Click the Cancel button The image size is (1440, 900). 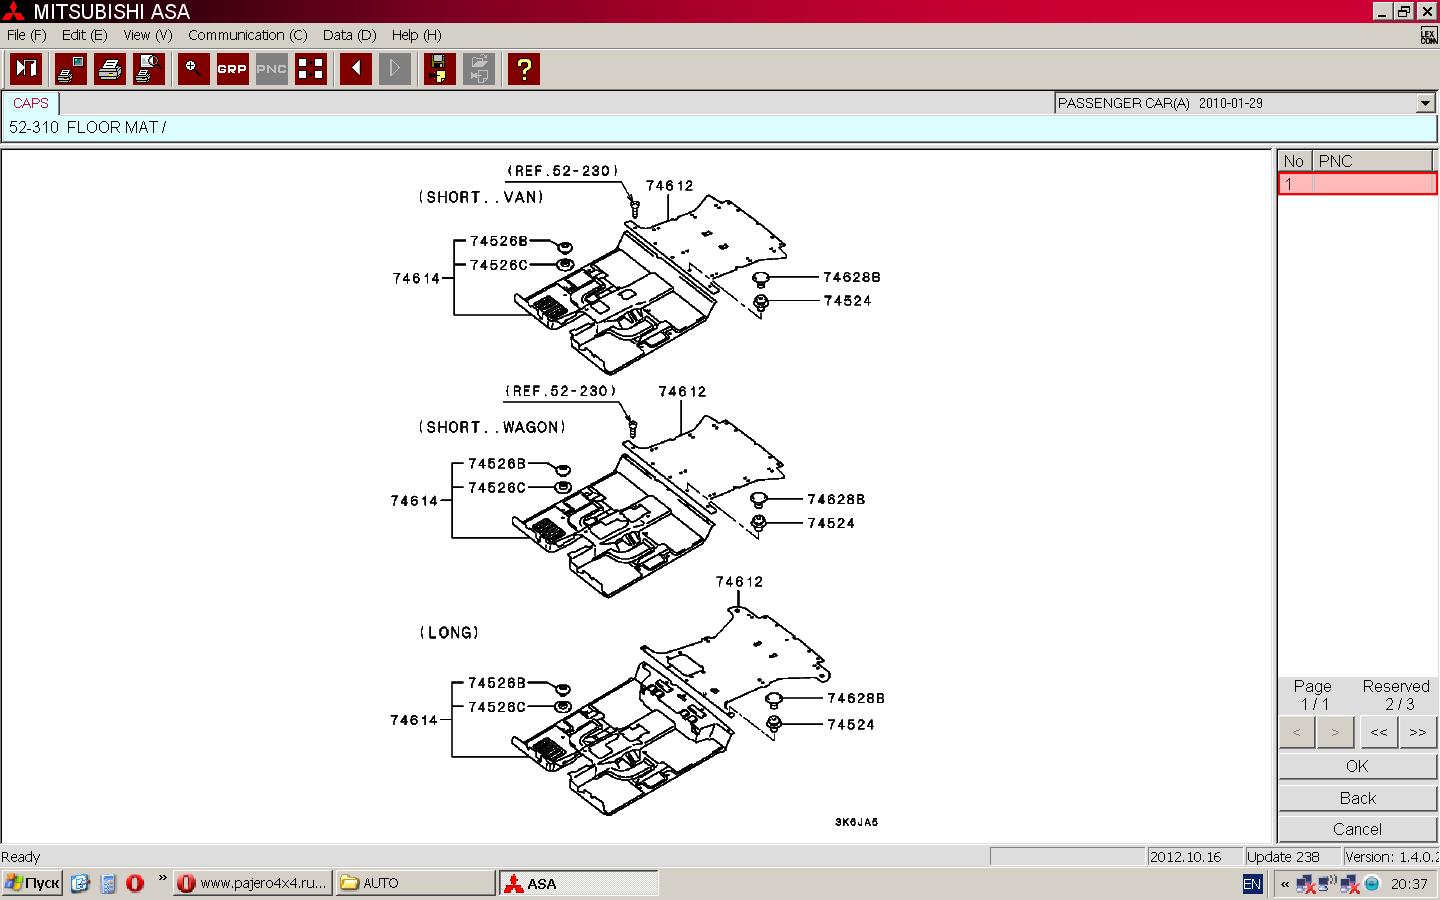click(1357, 829)
